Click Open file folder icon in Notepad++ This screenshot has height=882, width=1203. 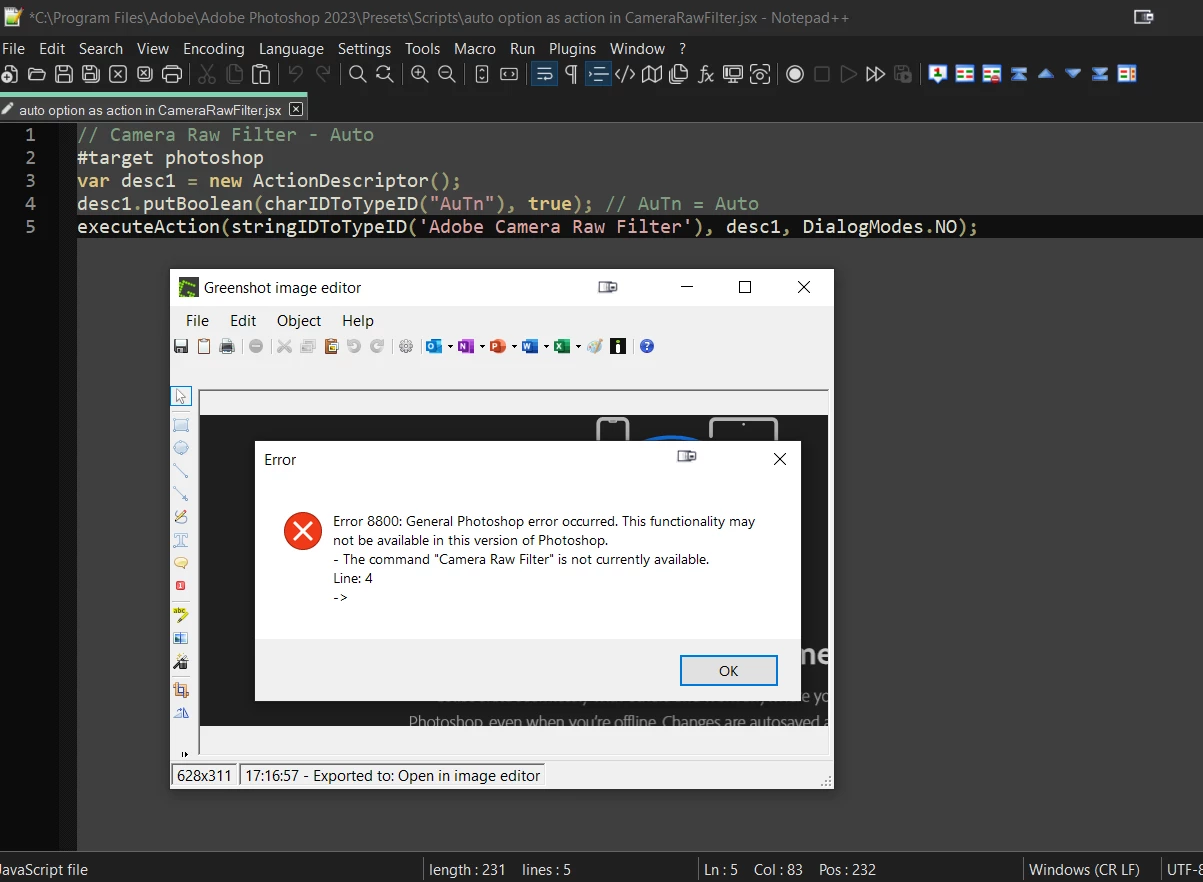pyautogui.click(x=37, y=74)
